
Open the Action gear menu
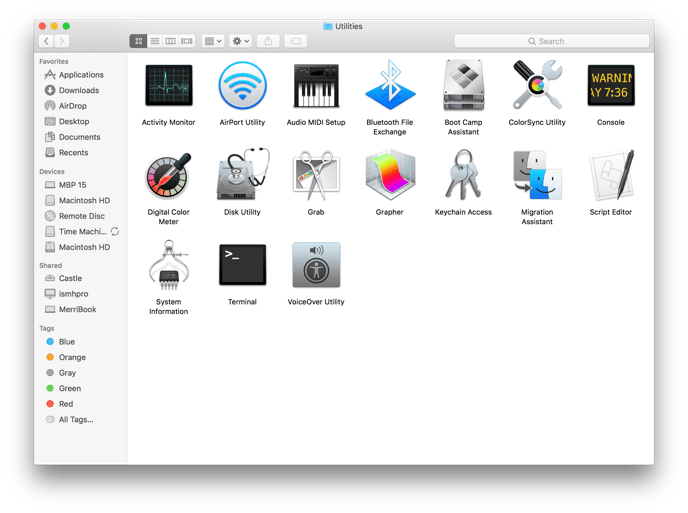240,41
